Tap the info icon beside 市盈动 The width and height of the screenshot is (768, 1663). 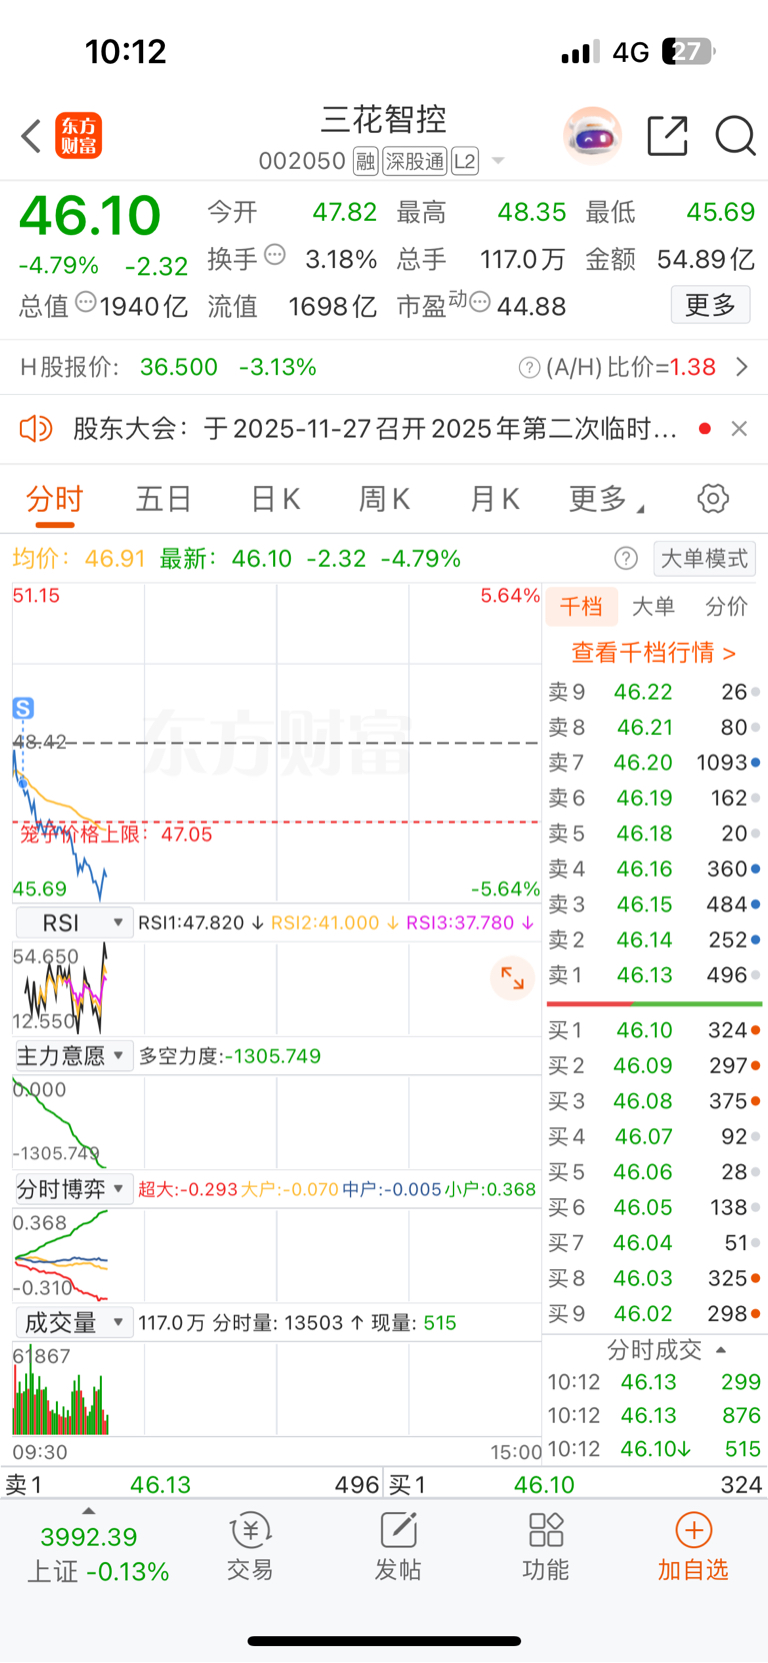[x=480, y=301]
